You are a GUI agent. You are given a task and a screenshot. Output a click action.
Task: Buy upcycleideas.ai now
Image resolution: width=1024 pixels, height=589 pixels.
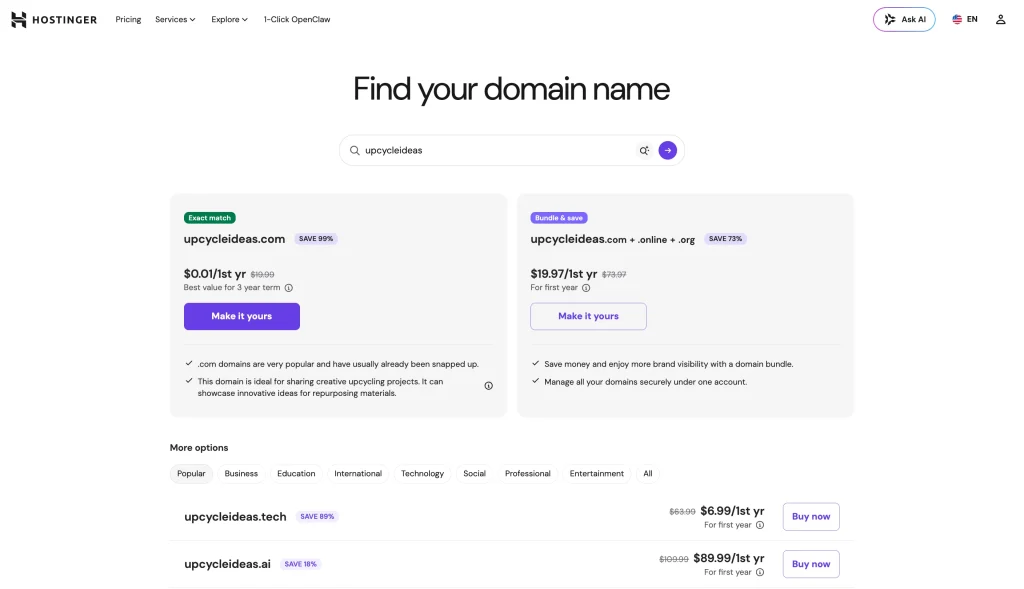(810, 564)
